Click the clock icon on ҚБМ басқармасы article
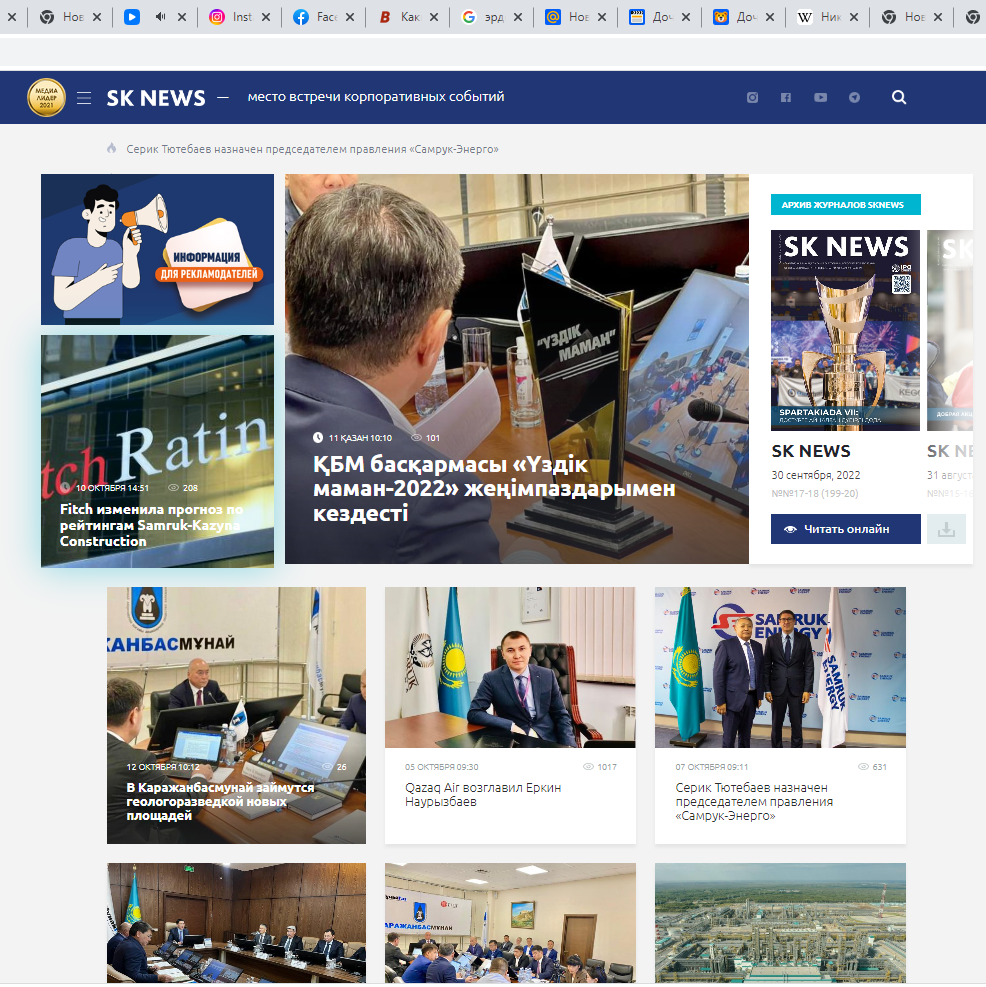Viewport: 986px width, 987px height. click(318, 437)
